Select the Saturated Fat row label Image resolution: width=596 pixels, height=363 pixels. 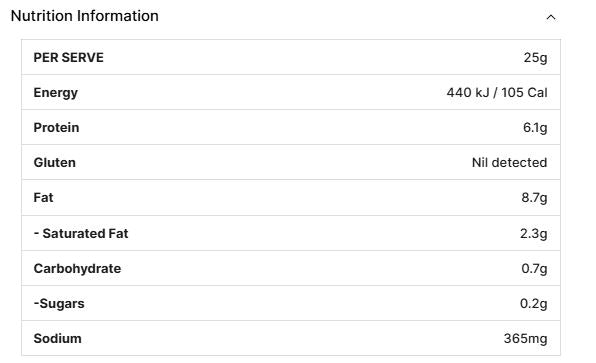(x=81, y=233)
